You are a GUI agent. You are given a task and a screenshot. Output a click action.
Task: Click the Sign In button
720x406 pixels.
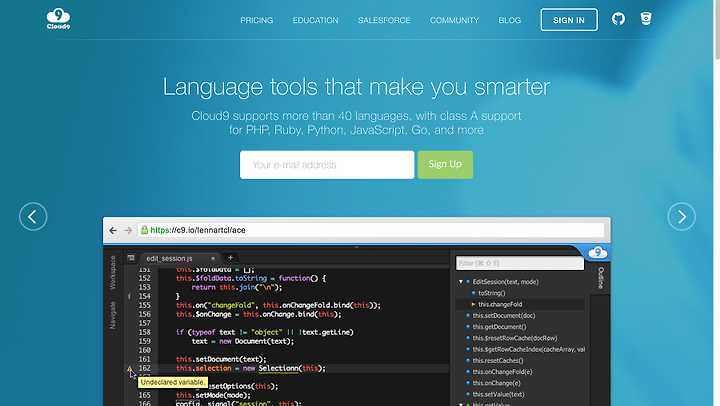pos(569,20)
